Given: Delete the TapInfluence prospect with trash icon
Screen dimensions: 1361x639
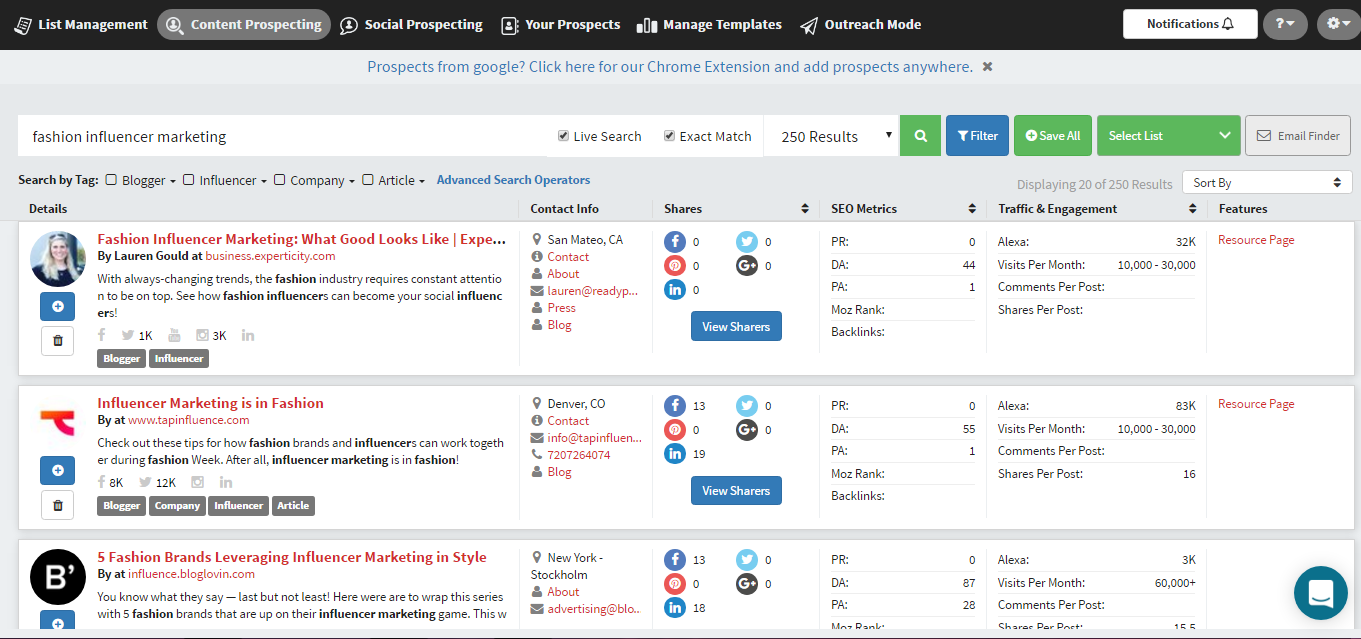Looking at the screenshot, I should [x=57, y=505].
